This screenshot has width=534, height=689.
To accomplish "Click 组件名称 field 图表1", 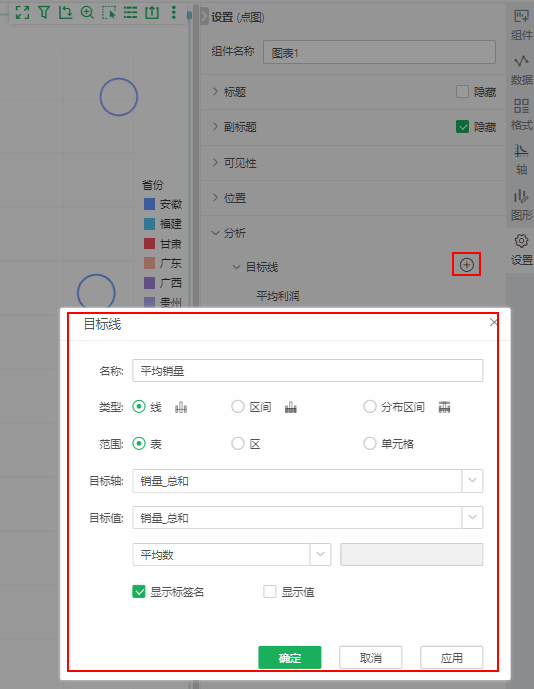I will coord(379,52).
